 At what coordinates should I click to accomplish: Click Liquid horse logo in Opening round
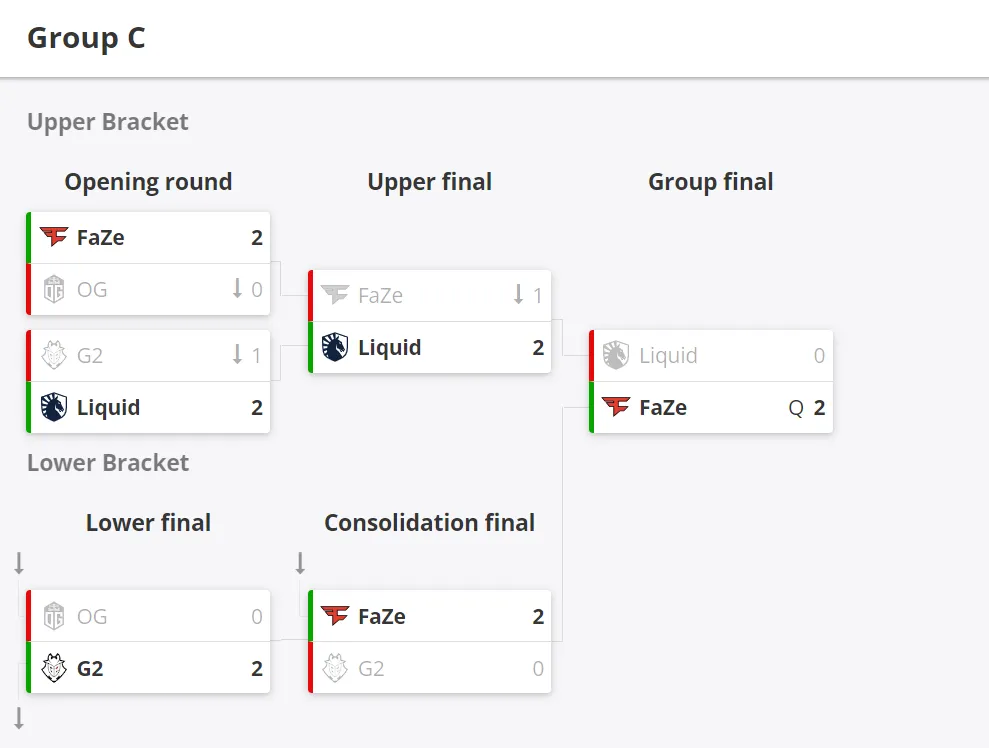pos(54,407)
